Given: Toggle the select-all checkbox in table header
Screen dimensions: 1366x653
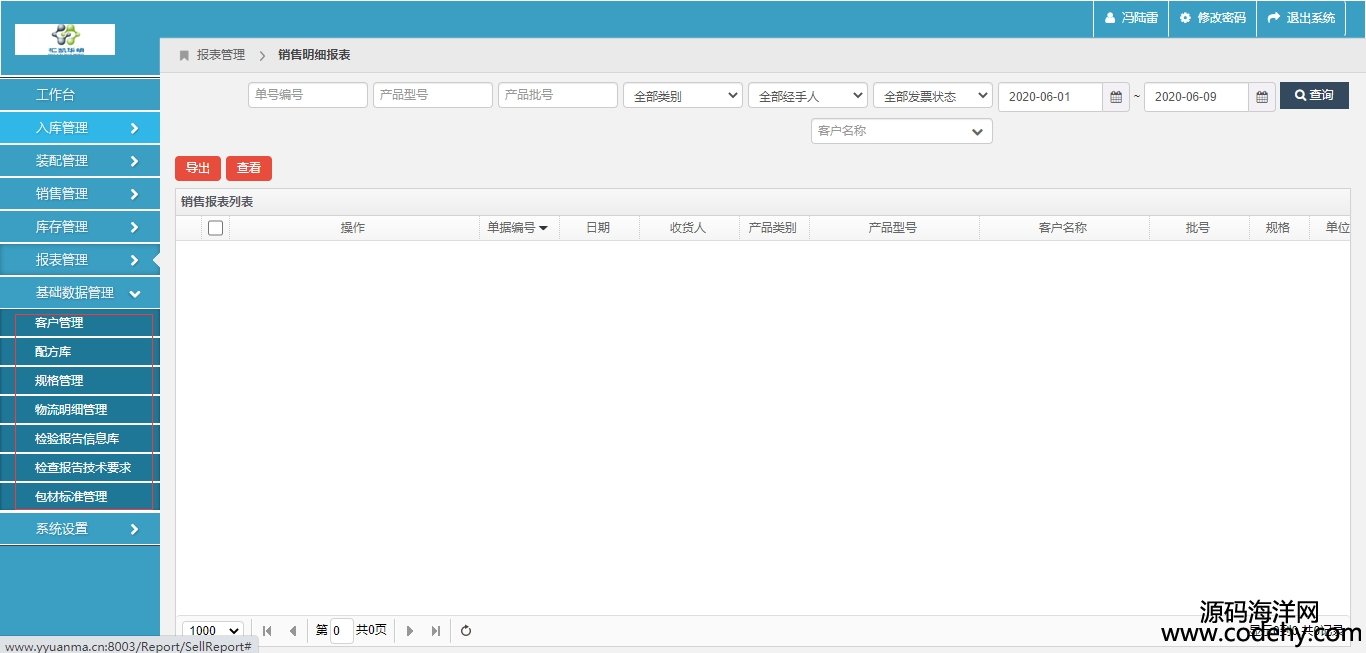Looking at the screenshot, I should [215, 228].
